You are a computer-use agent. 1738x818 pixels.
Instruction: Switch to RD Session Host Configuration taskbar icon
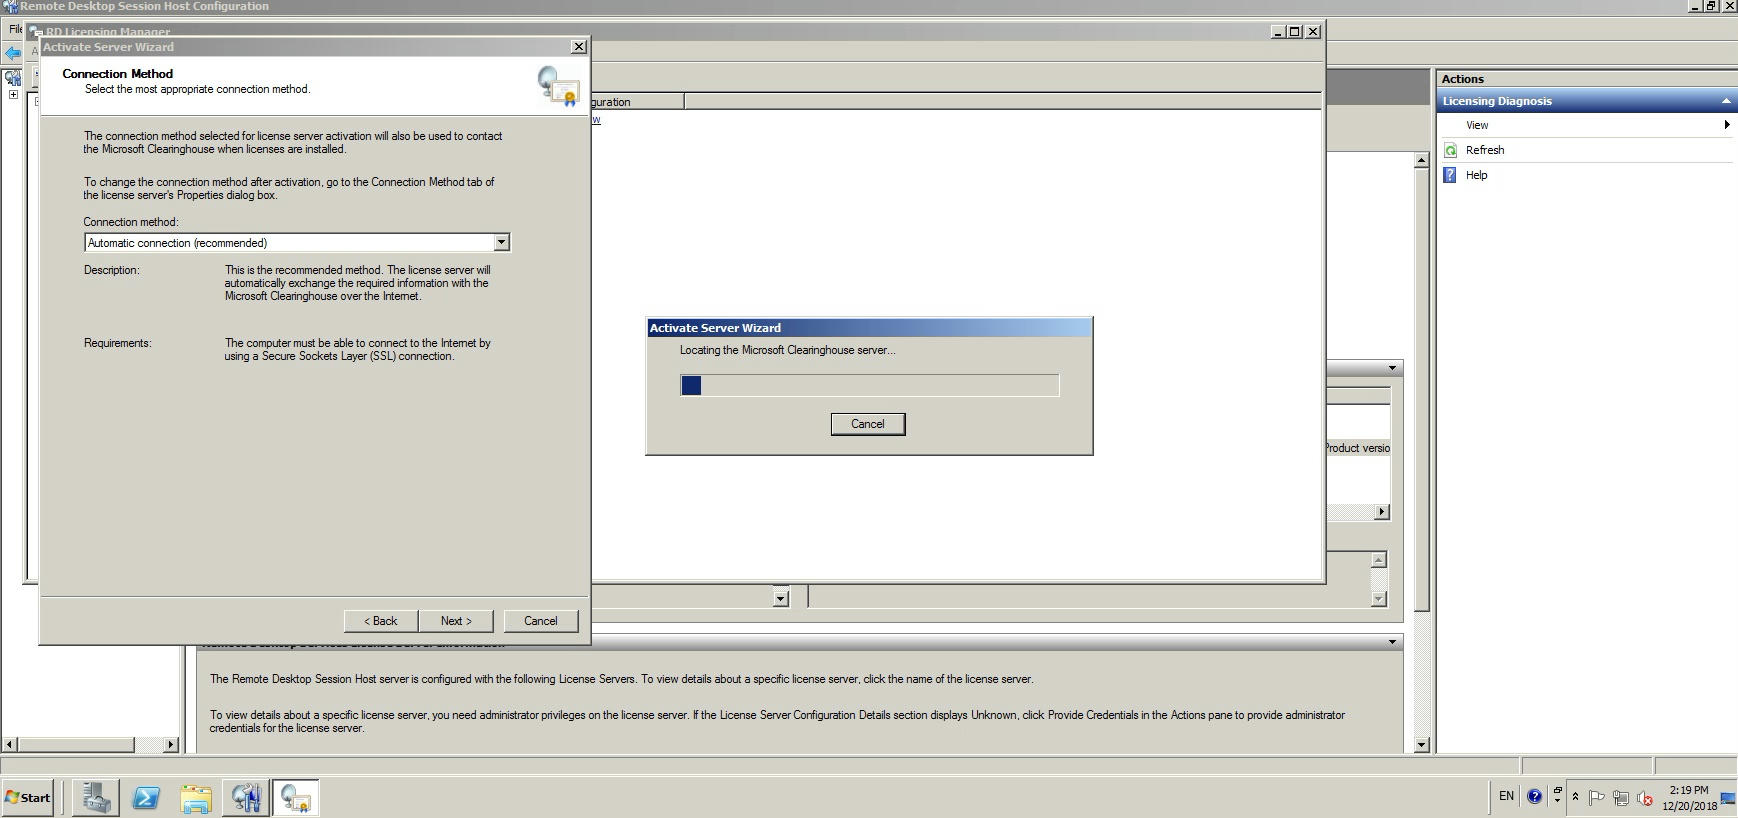point(246,797)
